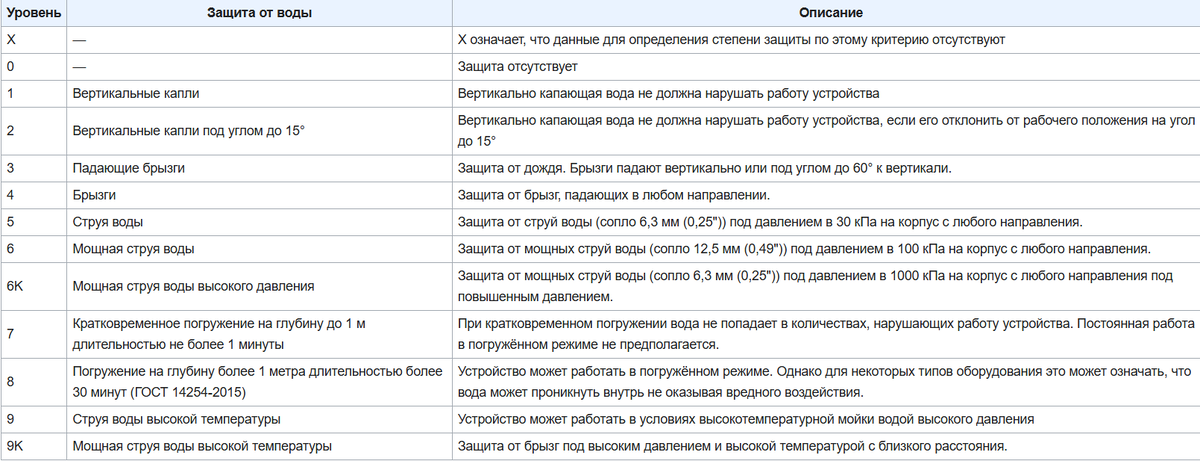Select the level '9K' cell
The height and width of the screenshot is (461, 1200).
[x=33, y=446]
